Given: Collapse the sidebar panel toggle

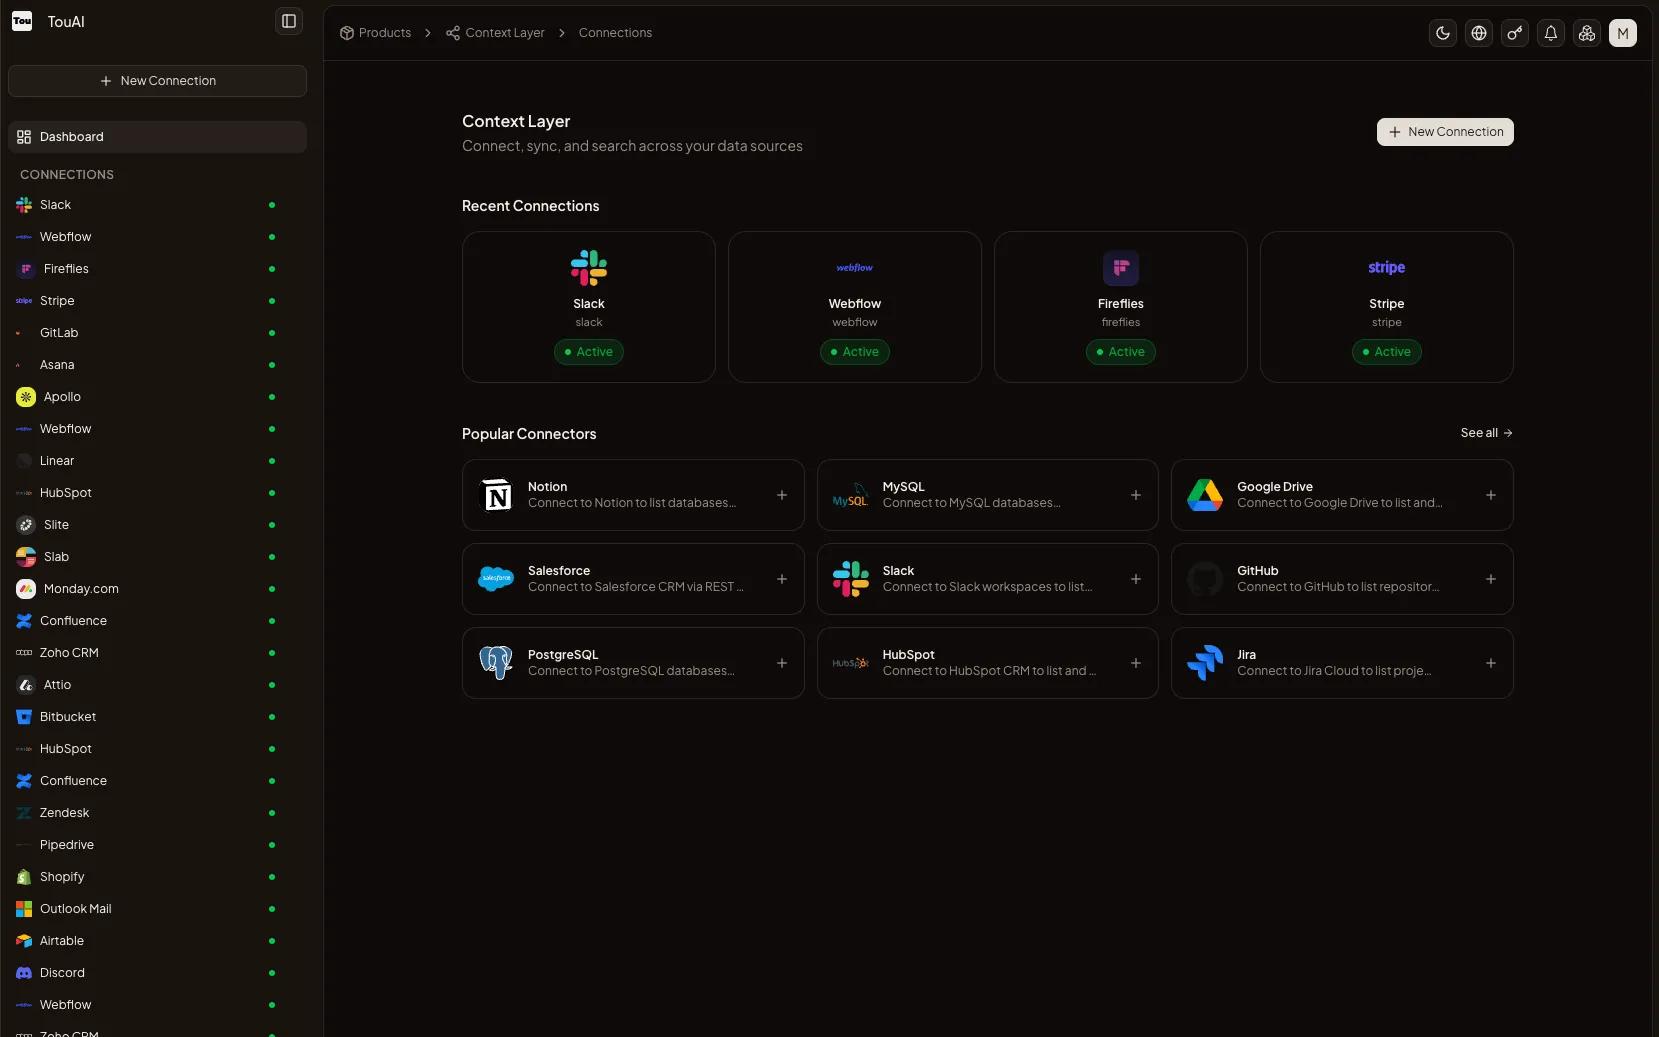Looking at the screenshot, I should click(289, 21).
